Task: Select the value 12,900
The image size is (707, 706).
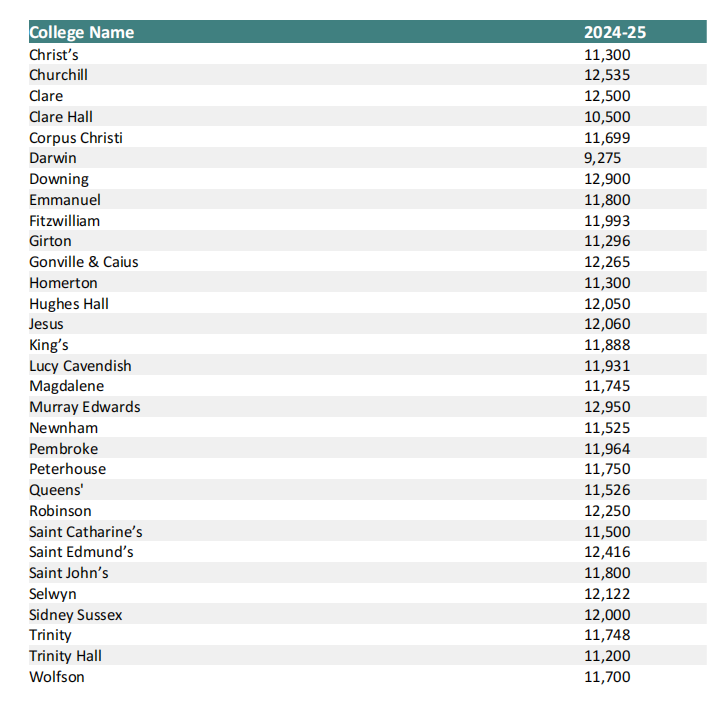Action: pyautogui.click(x=607, y=179)
